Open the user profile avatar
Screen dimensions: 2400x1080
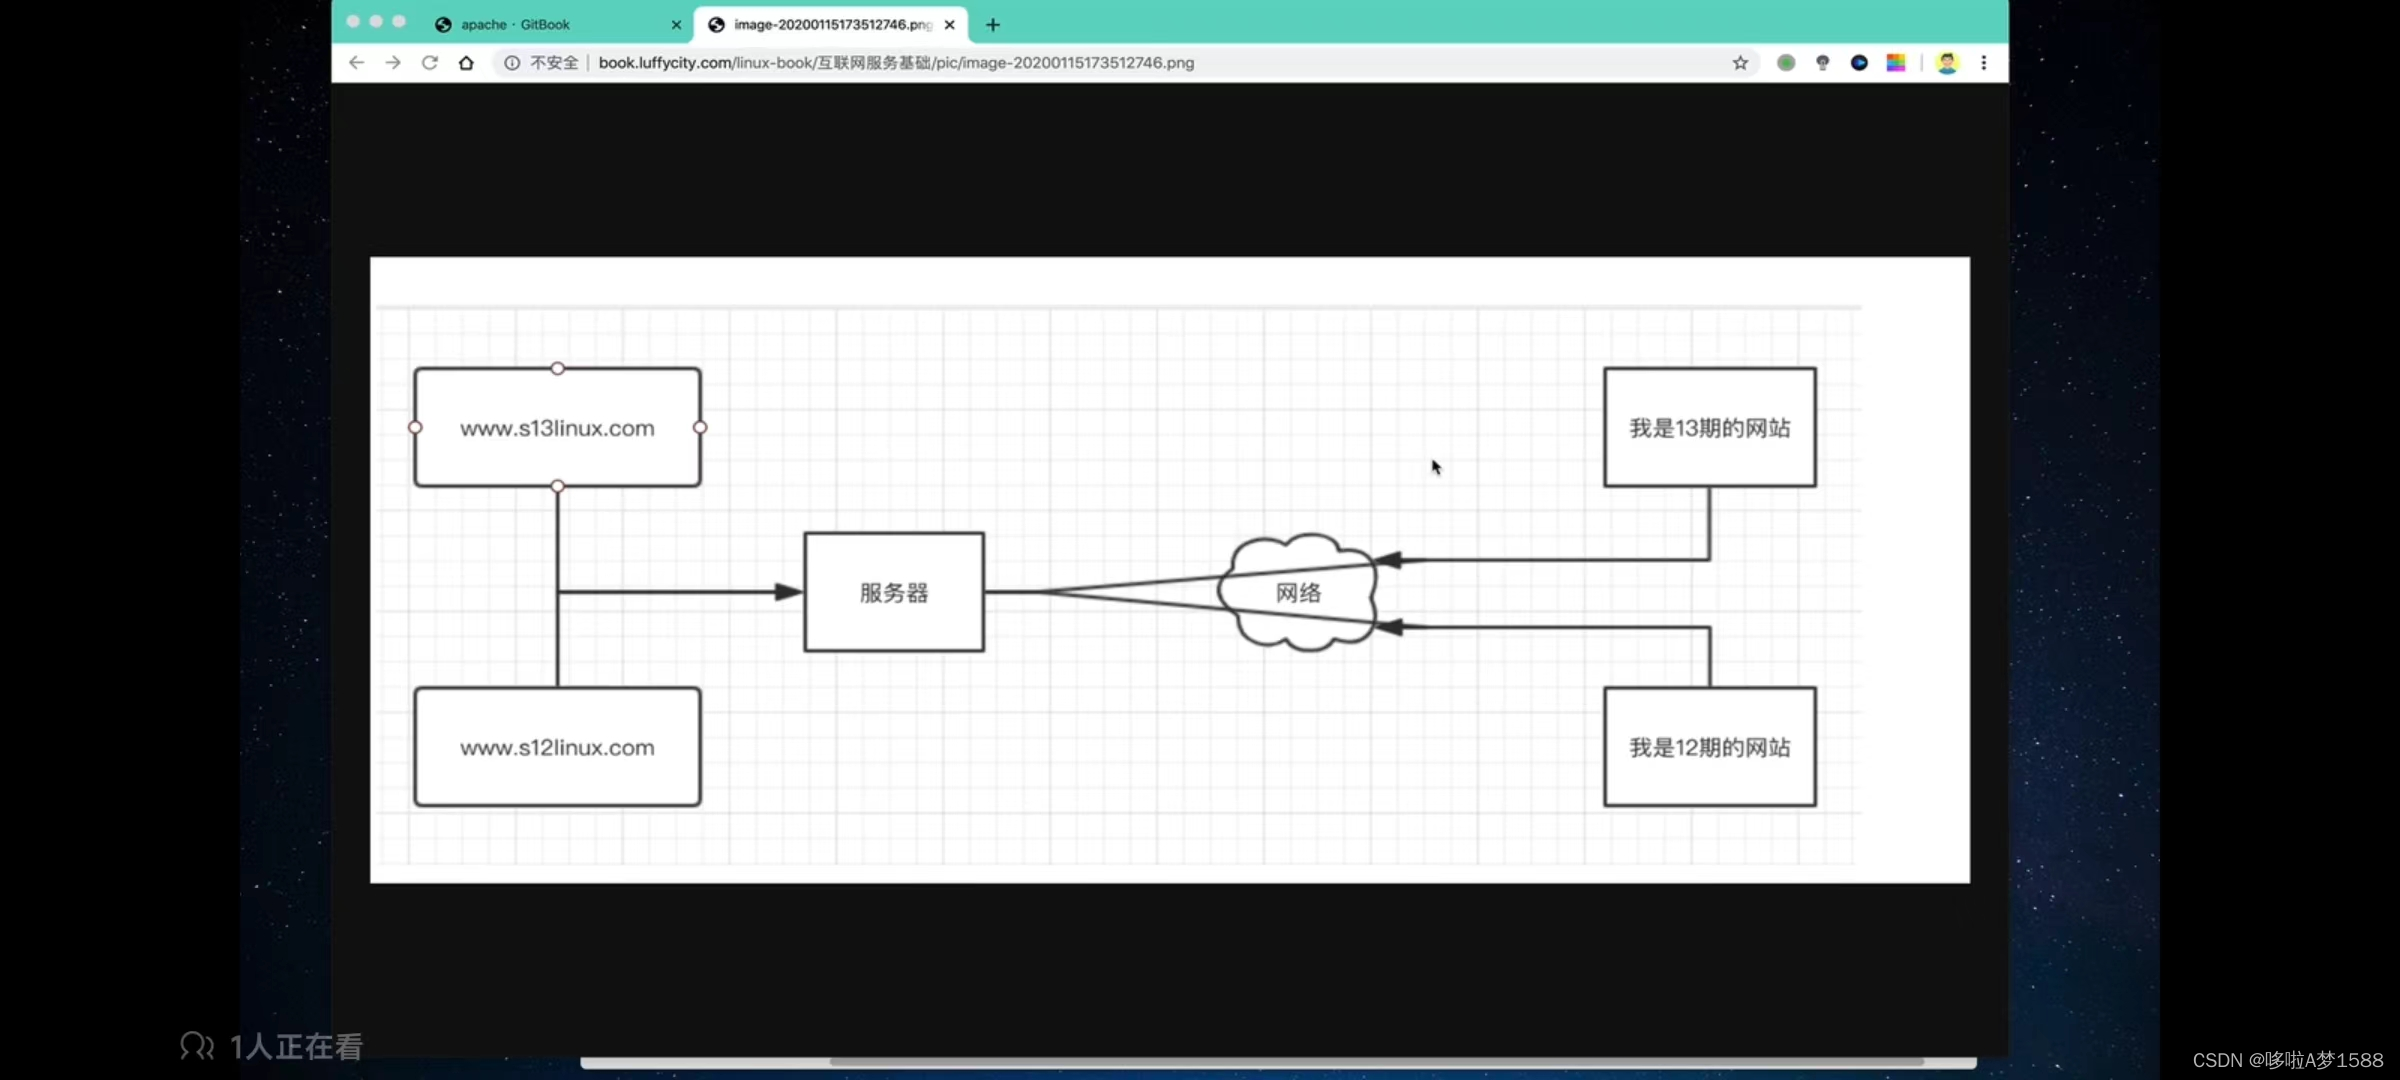tap(1946, 63)
